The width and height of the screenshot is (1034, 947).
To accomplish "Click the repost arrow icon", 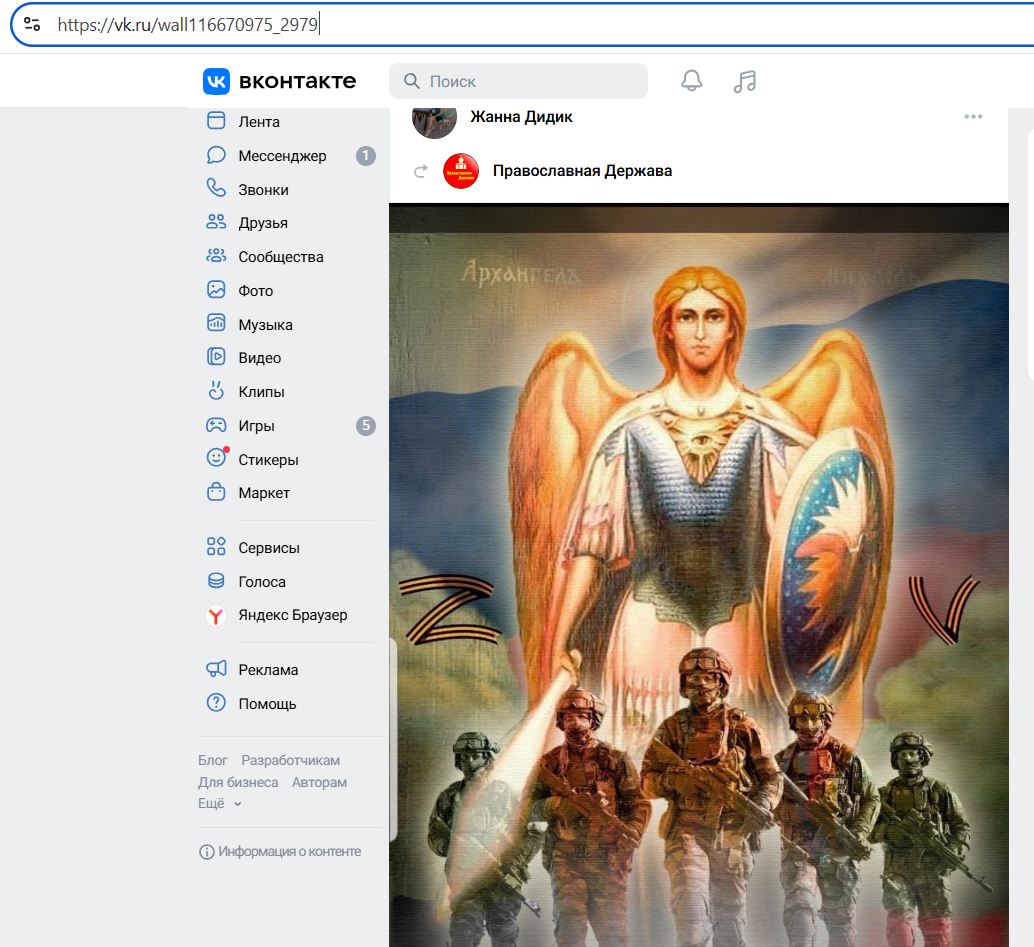I will click(421, 171).
